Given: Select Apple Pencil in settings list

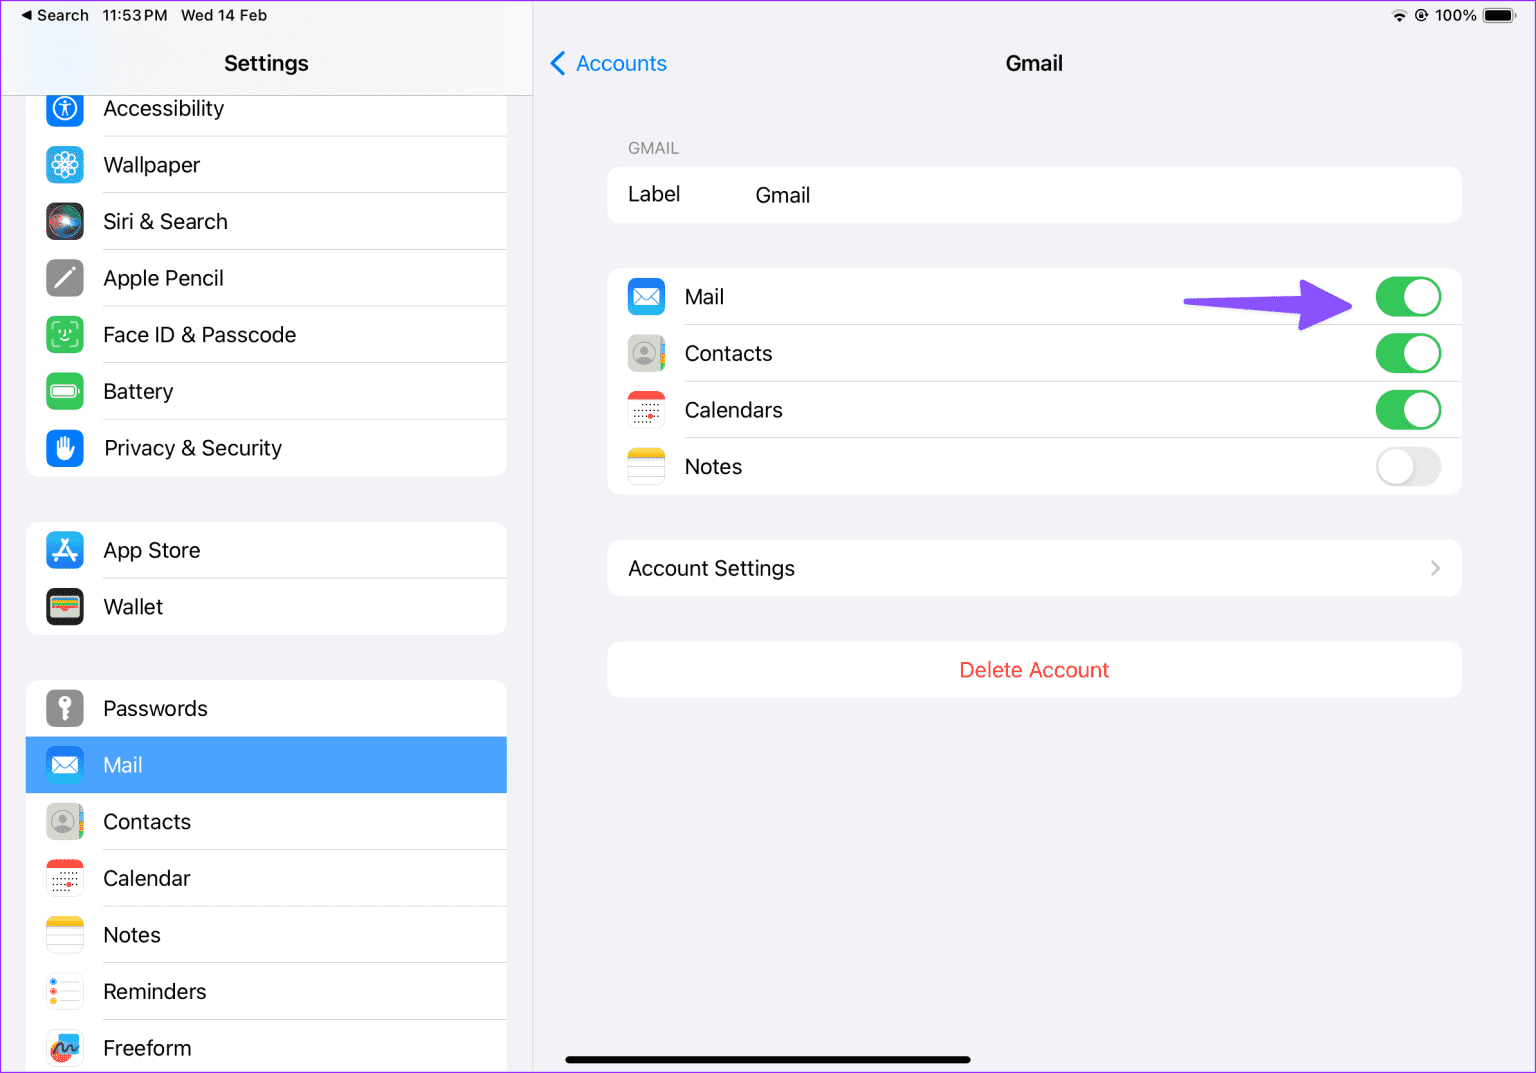Looking at the screenshot, I should [266, 278].
